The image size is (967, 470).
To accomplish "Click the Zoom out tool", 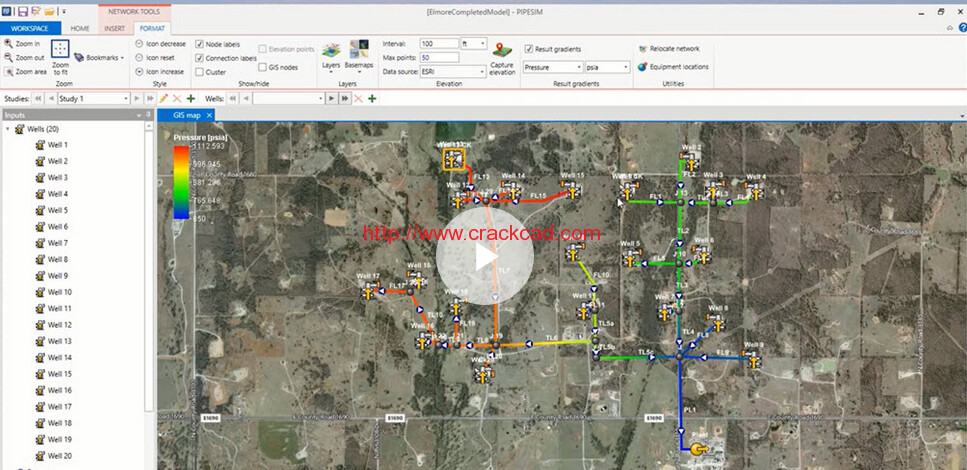I will coord(24,57).
